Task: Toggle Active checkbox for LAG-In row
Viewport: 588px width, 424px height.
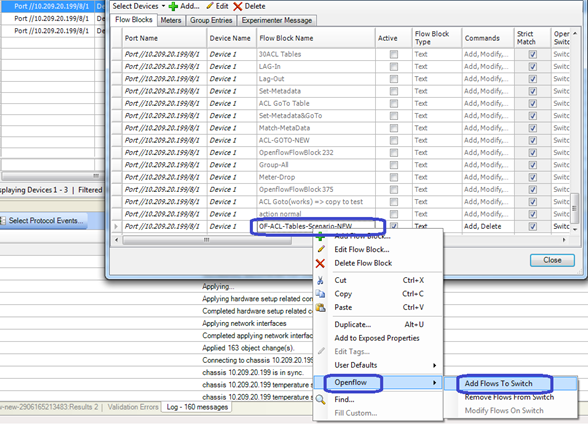Action: click(393, 67)
